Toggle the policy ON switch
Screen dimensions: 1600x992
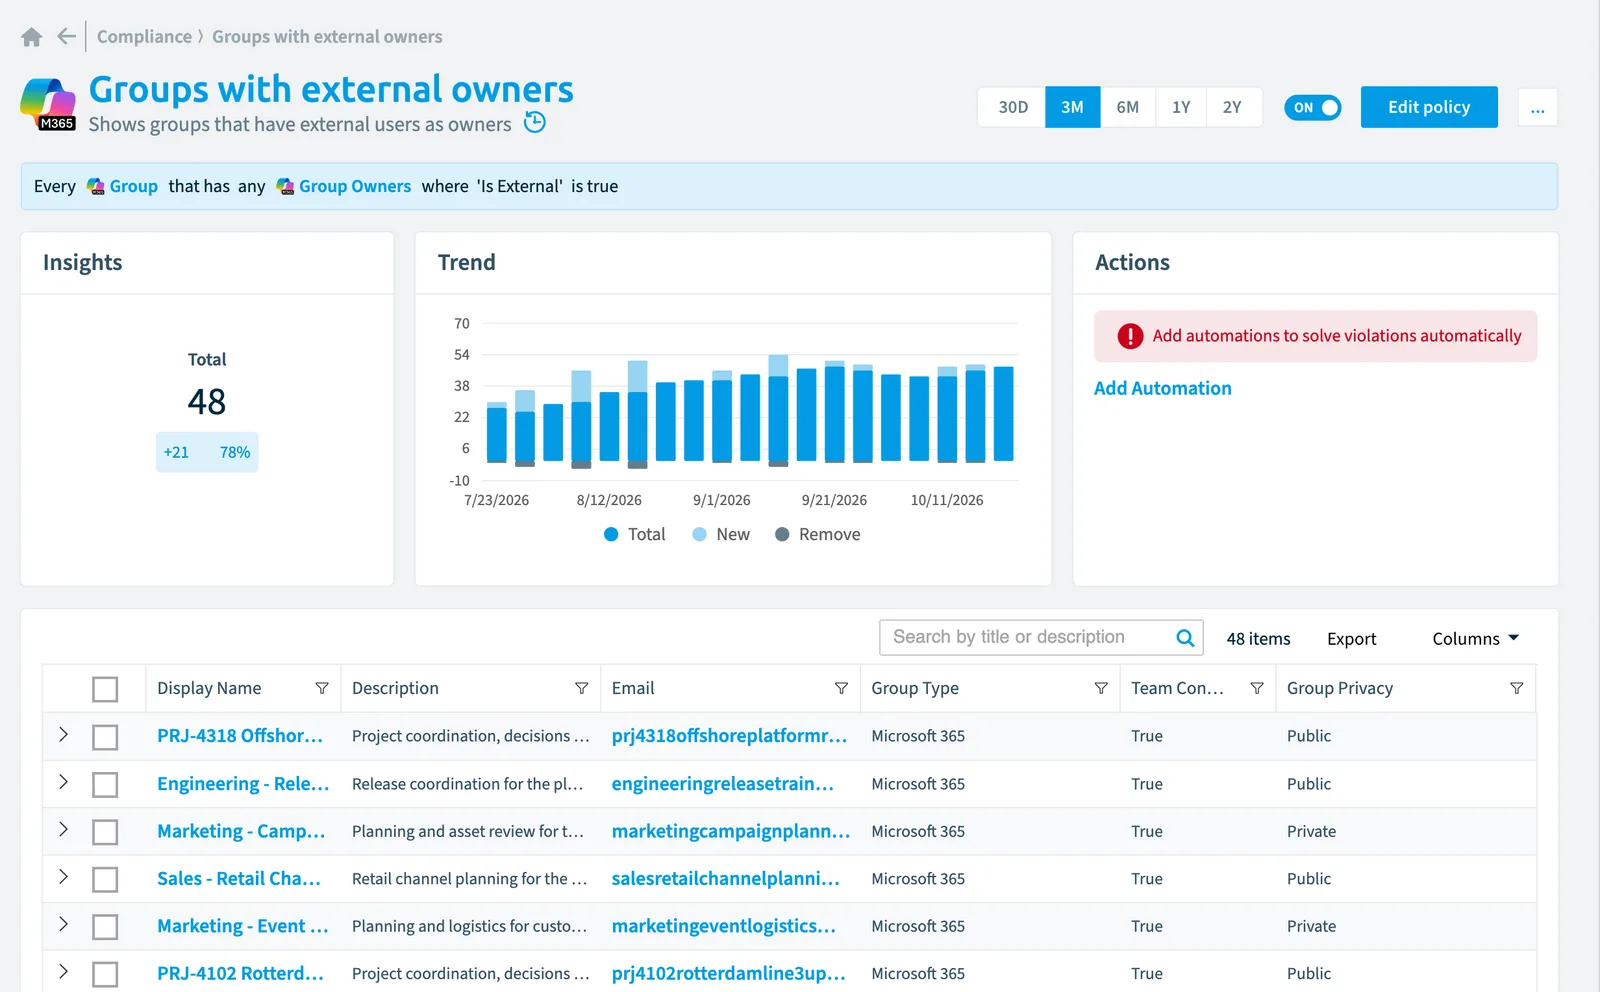point(1312,107)
